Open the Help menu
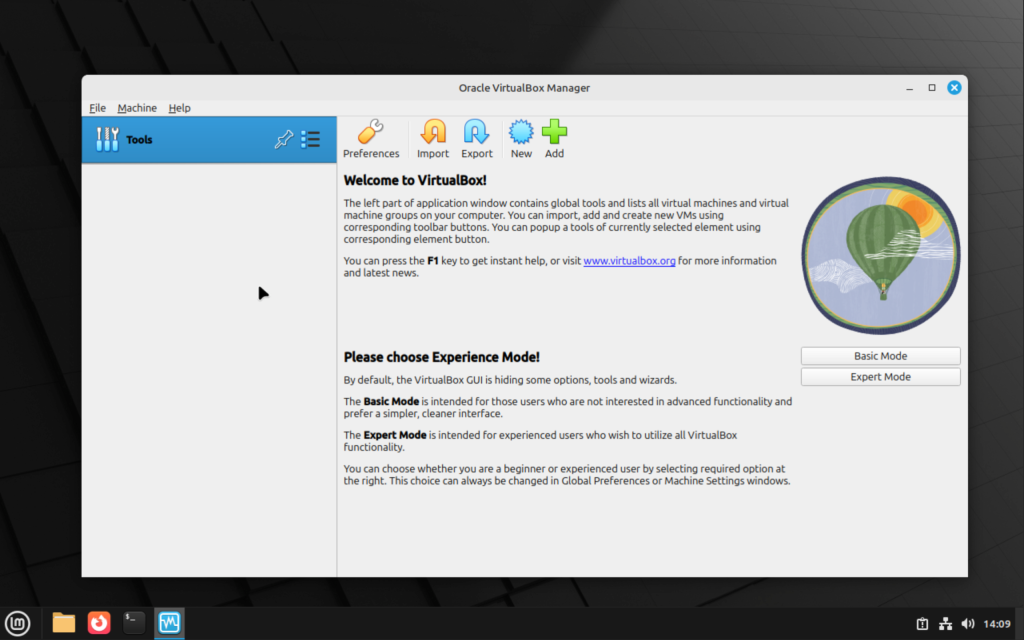1024x640 pixels. [x=179, y=107]
